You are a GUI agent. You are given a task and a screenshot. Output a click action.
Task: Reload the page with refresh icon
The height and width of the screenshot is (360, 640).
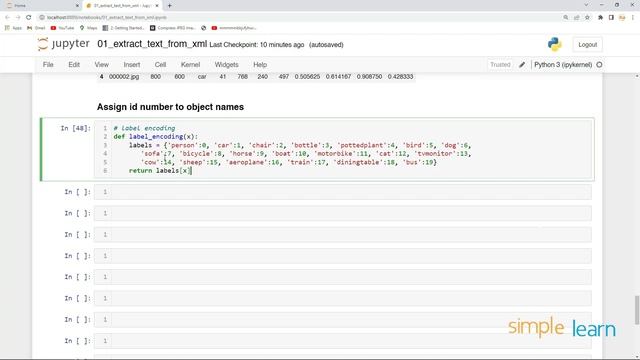click(29, 17)
